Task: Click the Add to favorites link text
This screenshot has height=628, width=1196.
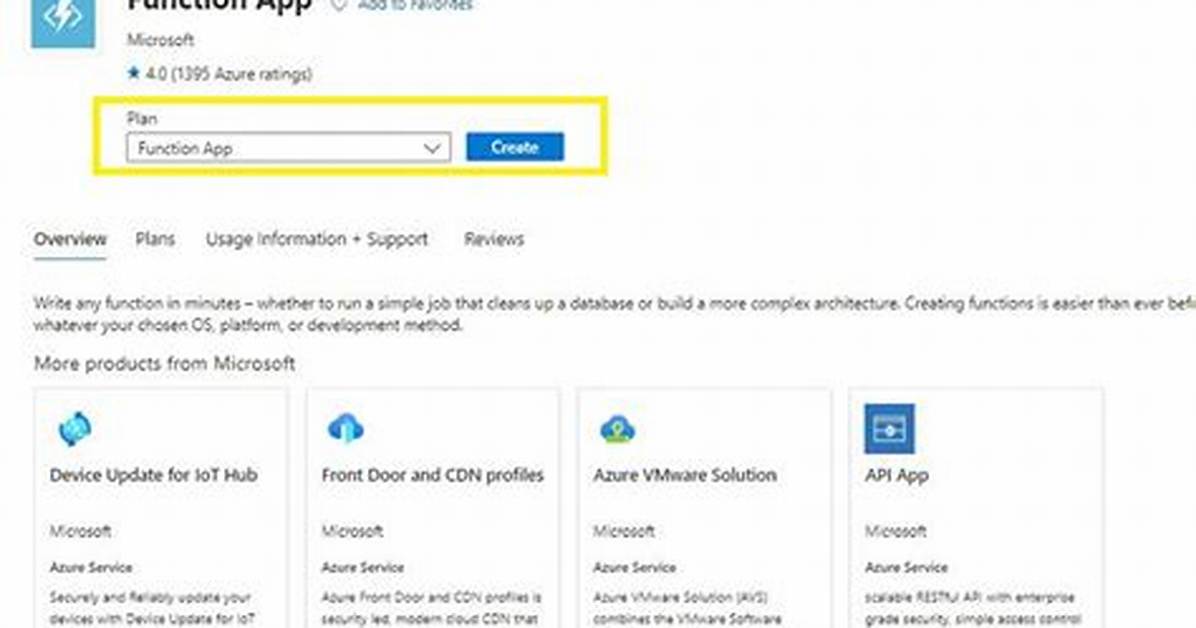Action: pos(415,5)
